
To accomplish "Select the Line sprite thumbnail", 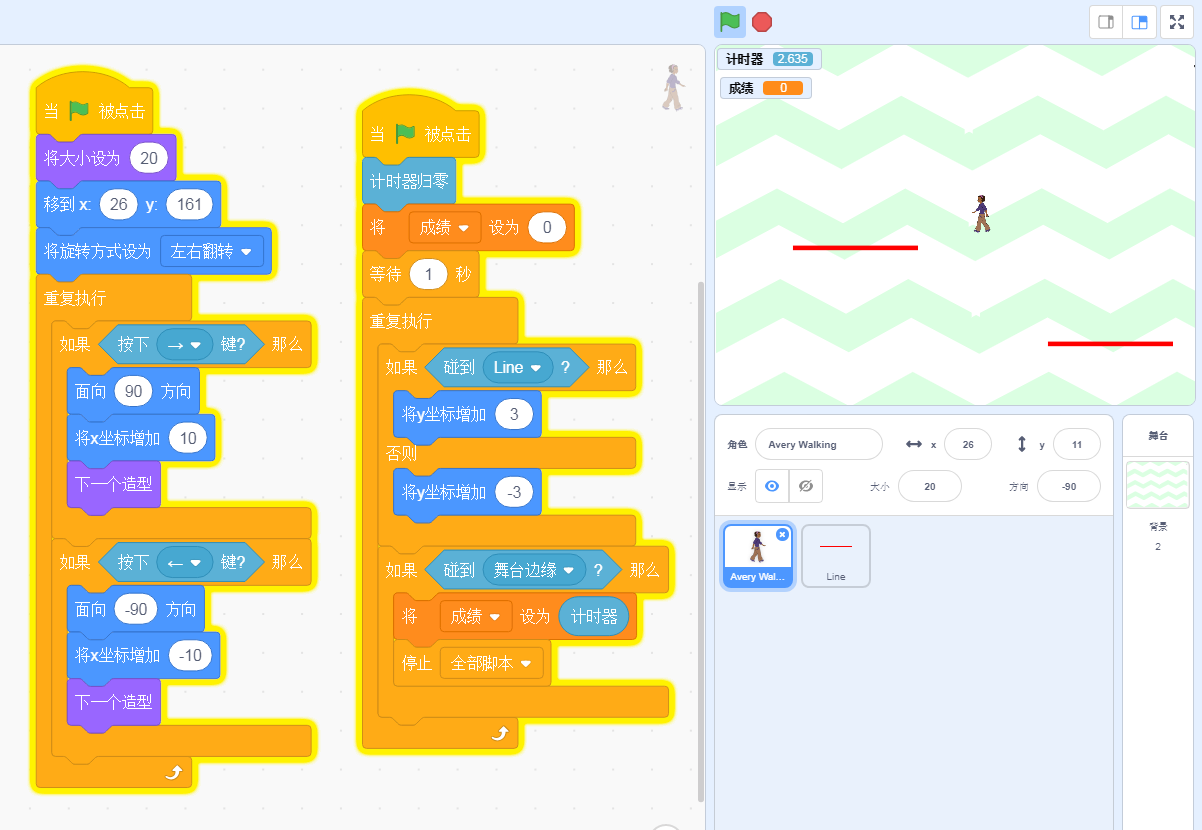I will click(836, 555).
